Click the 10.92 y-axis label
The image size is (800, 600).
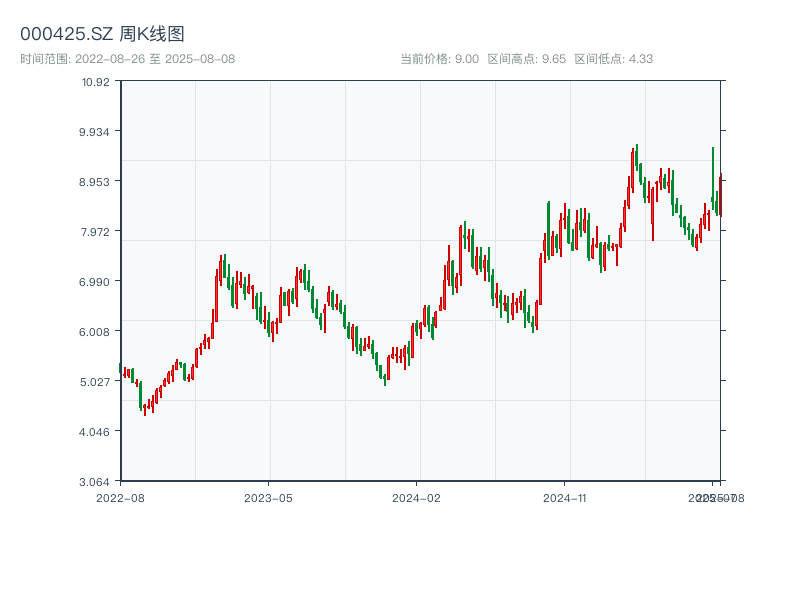click(95, 82)
